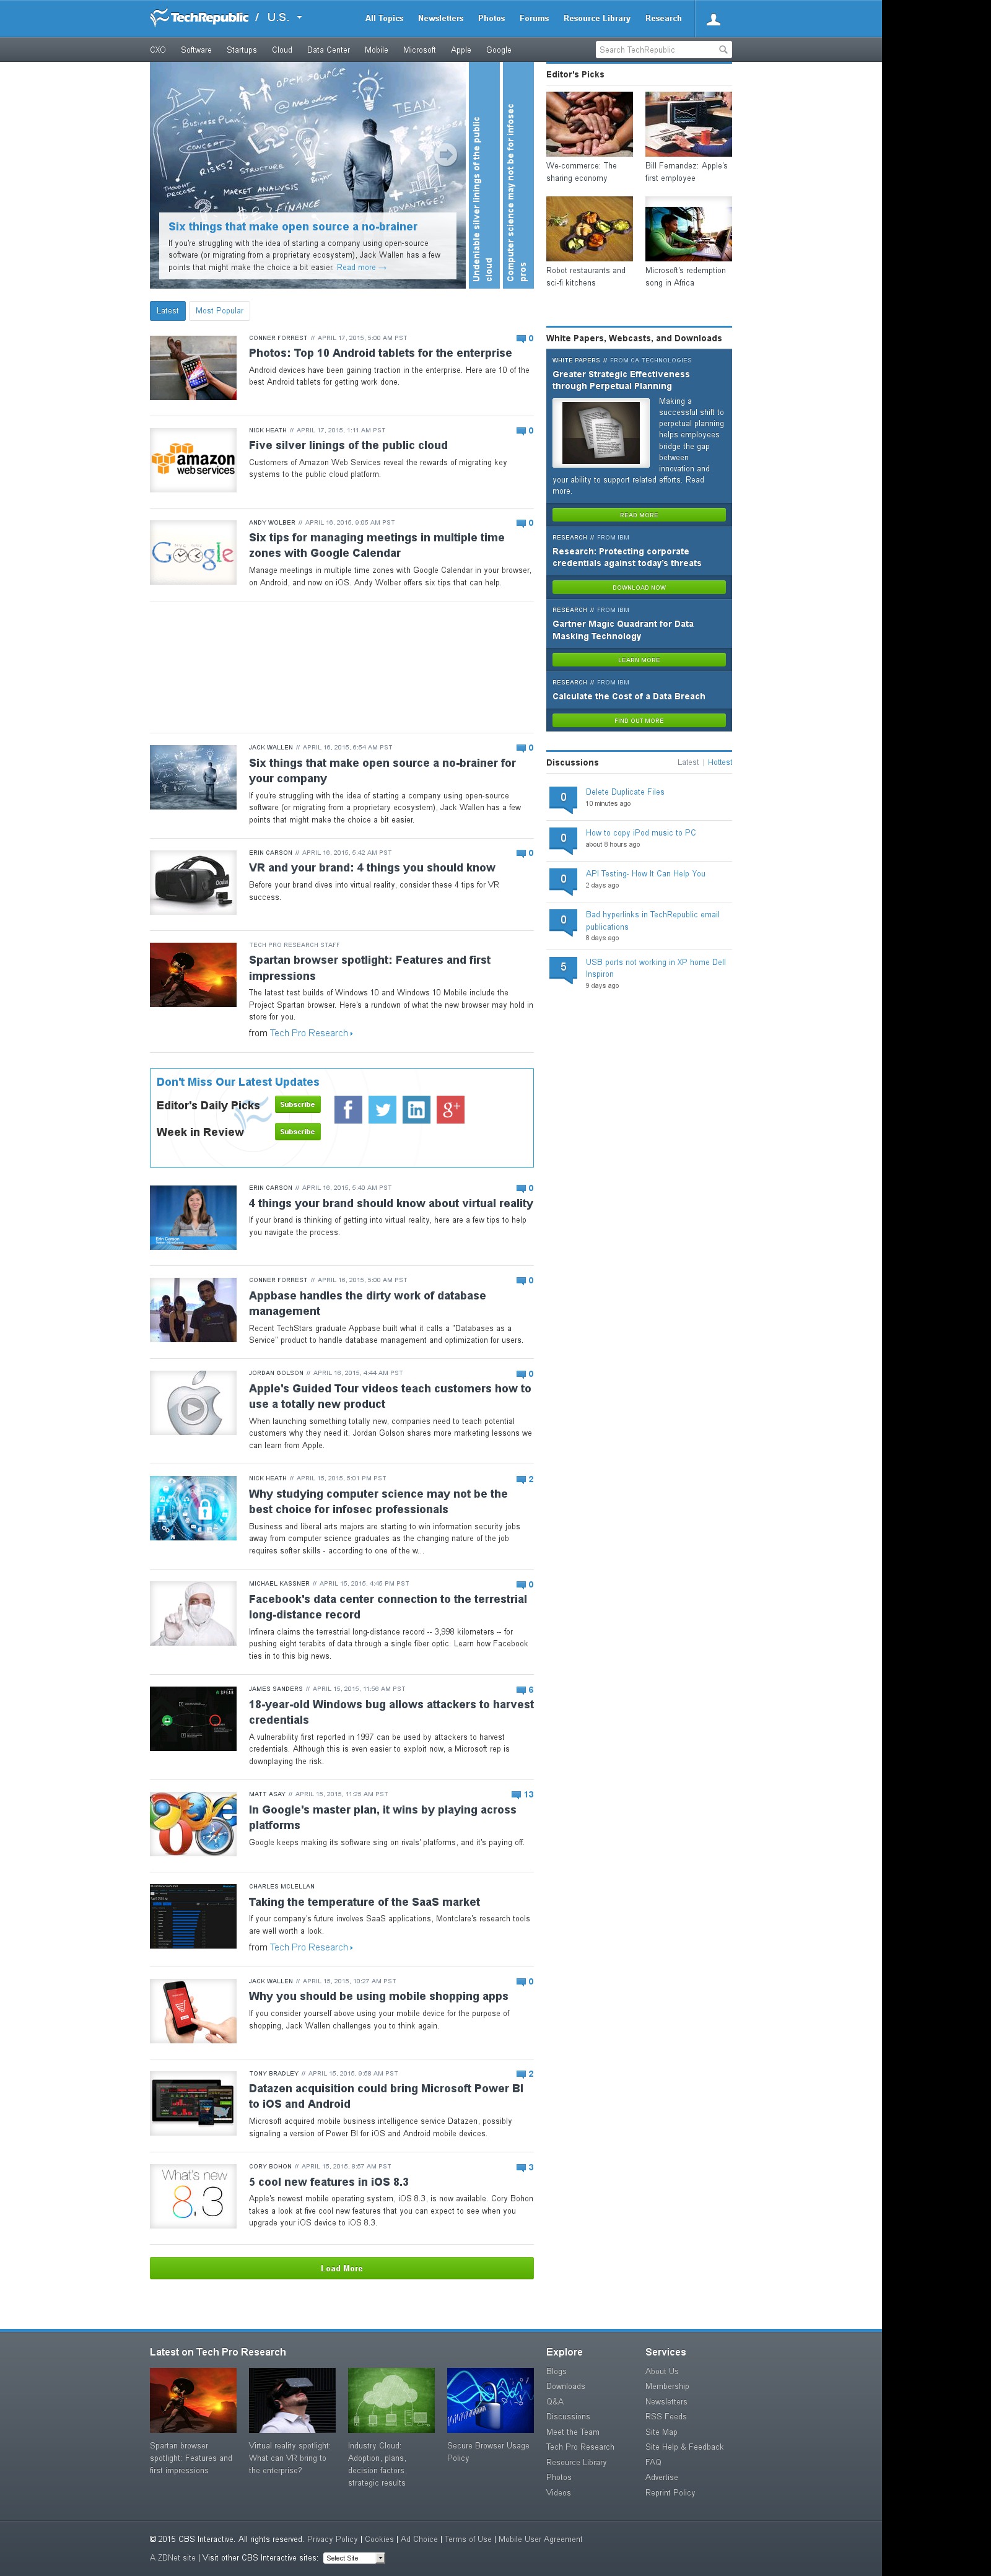Open Meet the Team in Explore

tap(573, 2432)
